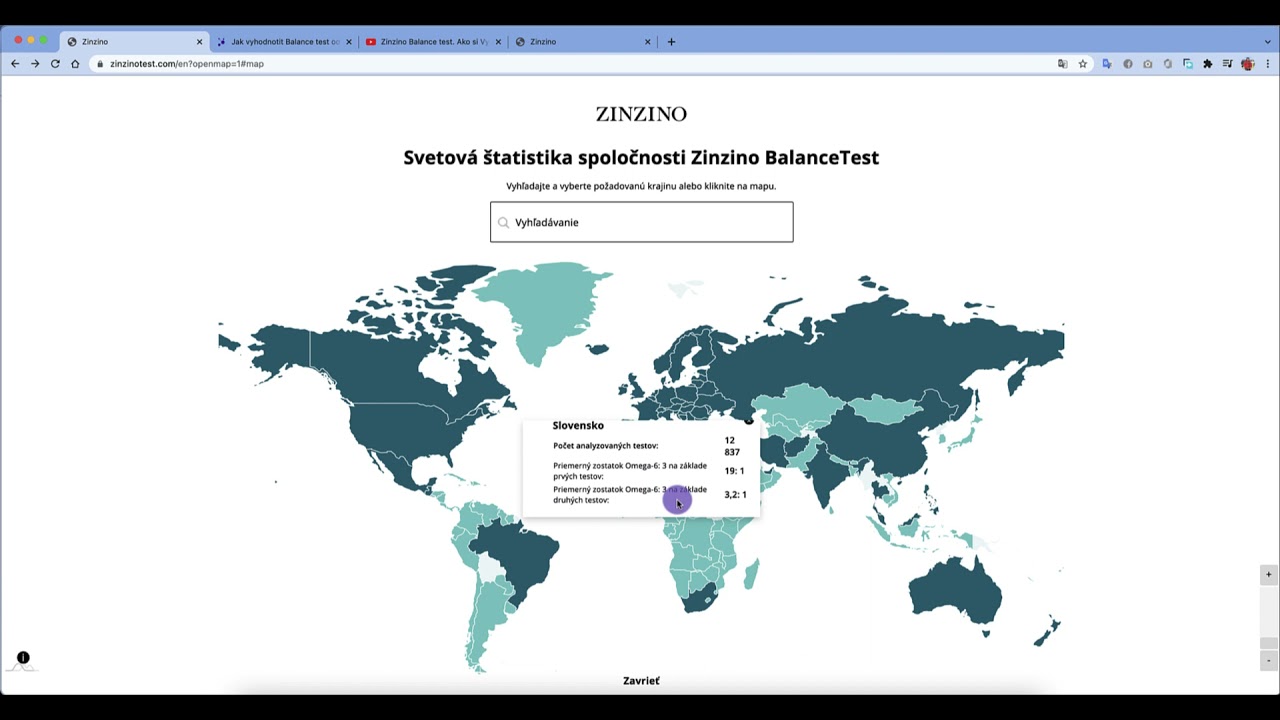Click the accessibility icon at bottom left
This screenshot has width=1280, height=720.
[x=23, y=658]
